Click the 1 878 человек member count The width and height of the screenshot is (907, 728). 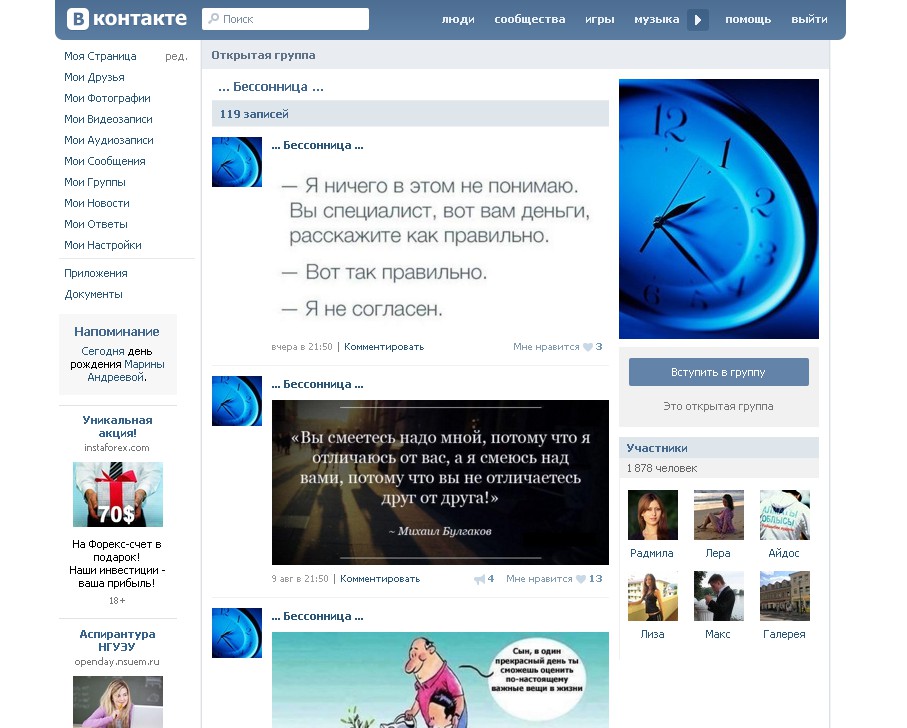pyautogui.click(x=662, y=468)
